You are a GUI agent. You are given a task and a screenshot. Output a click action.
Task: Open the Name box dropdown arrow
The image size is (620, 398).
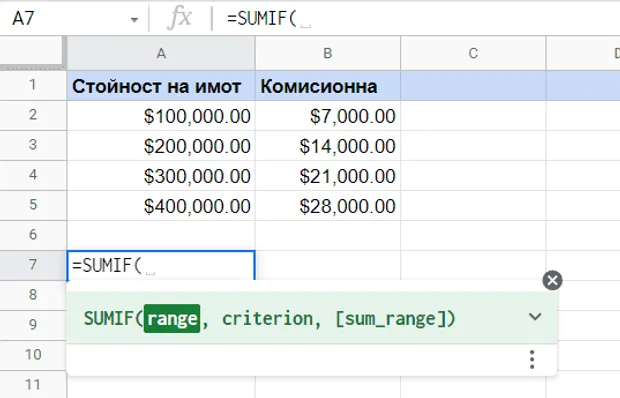click(134, 19)
